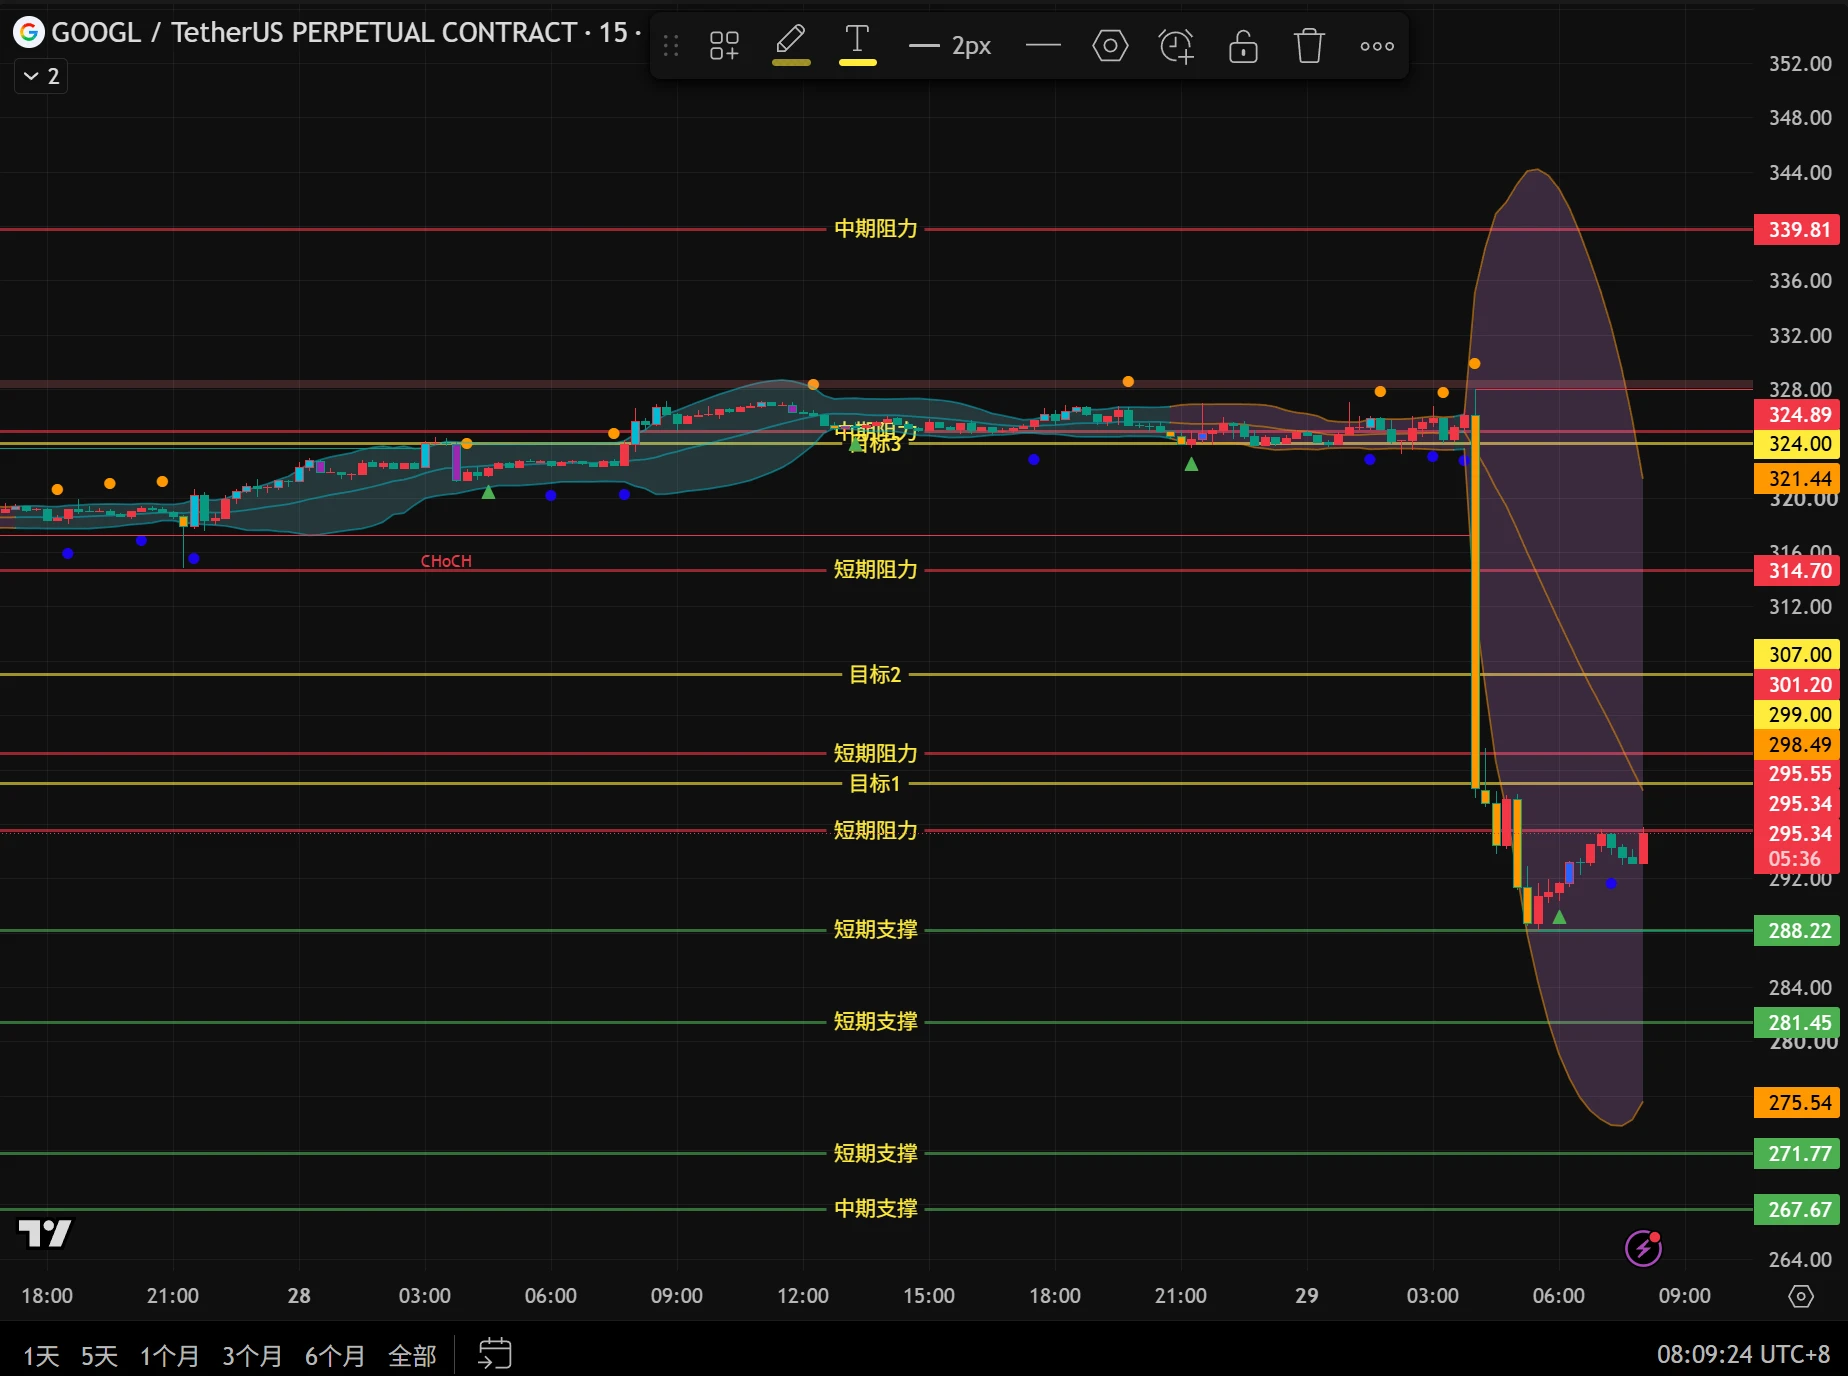This screenshot has height=1376, width=1848.
Task: Change line color with the pencil tool
Action: pos(791,46)
